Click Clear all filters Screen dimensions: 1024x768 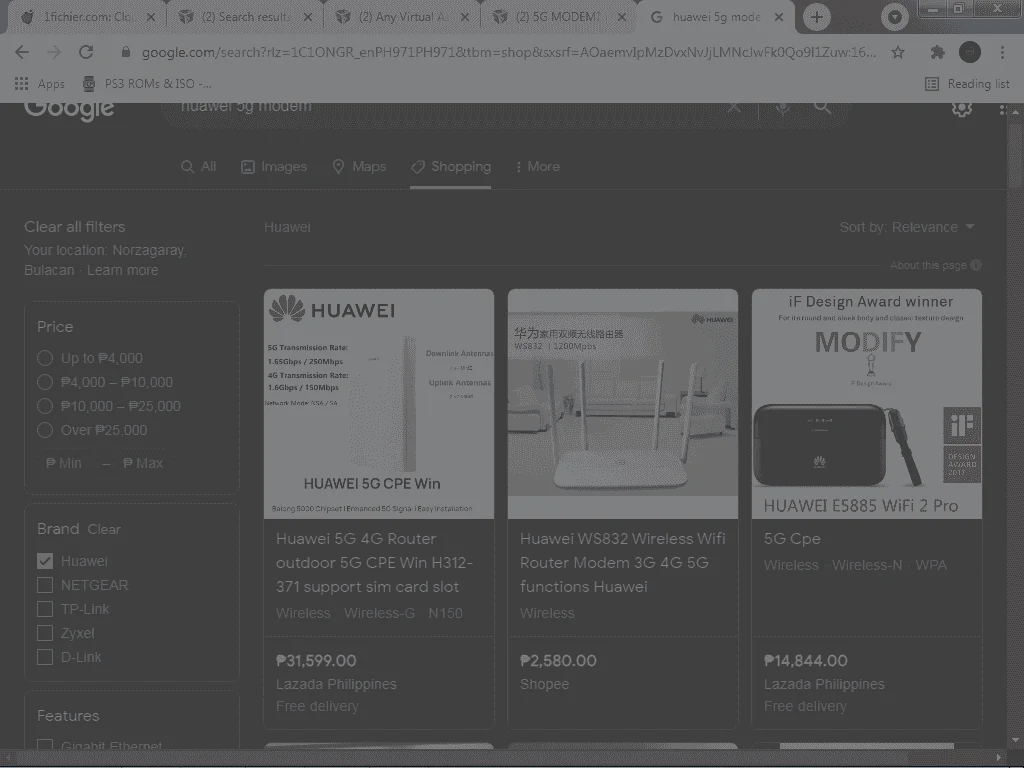[x=74, y=227]
